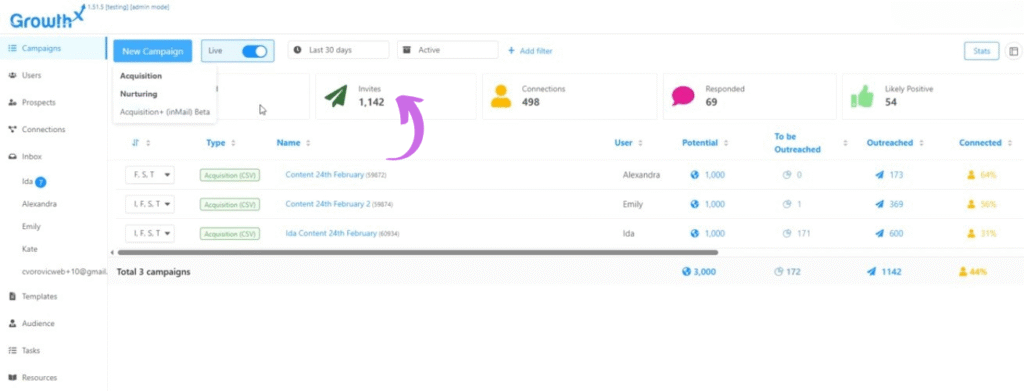This screenshot has height=391, width=1024.
Task: Click the horizontal table scrollbar
Action: click(x=417, y=252)
